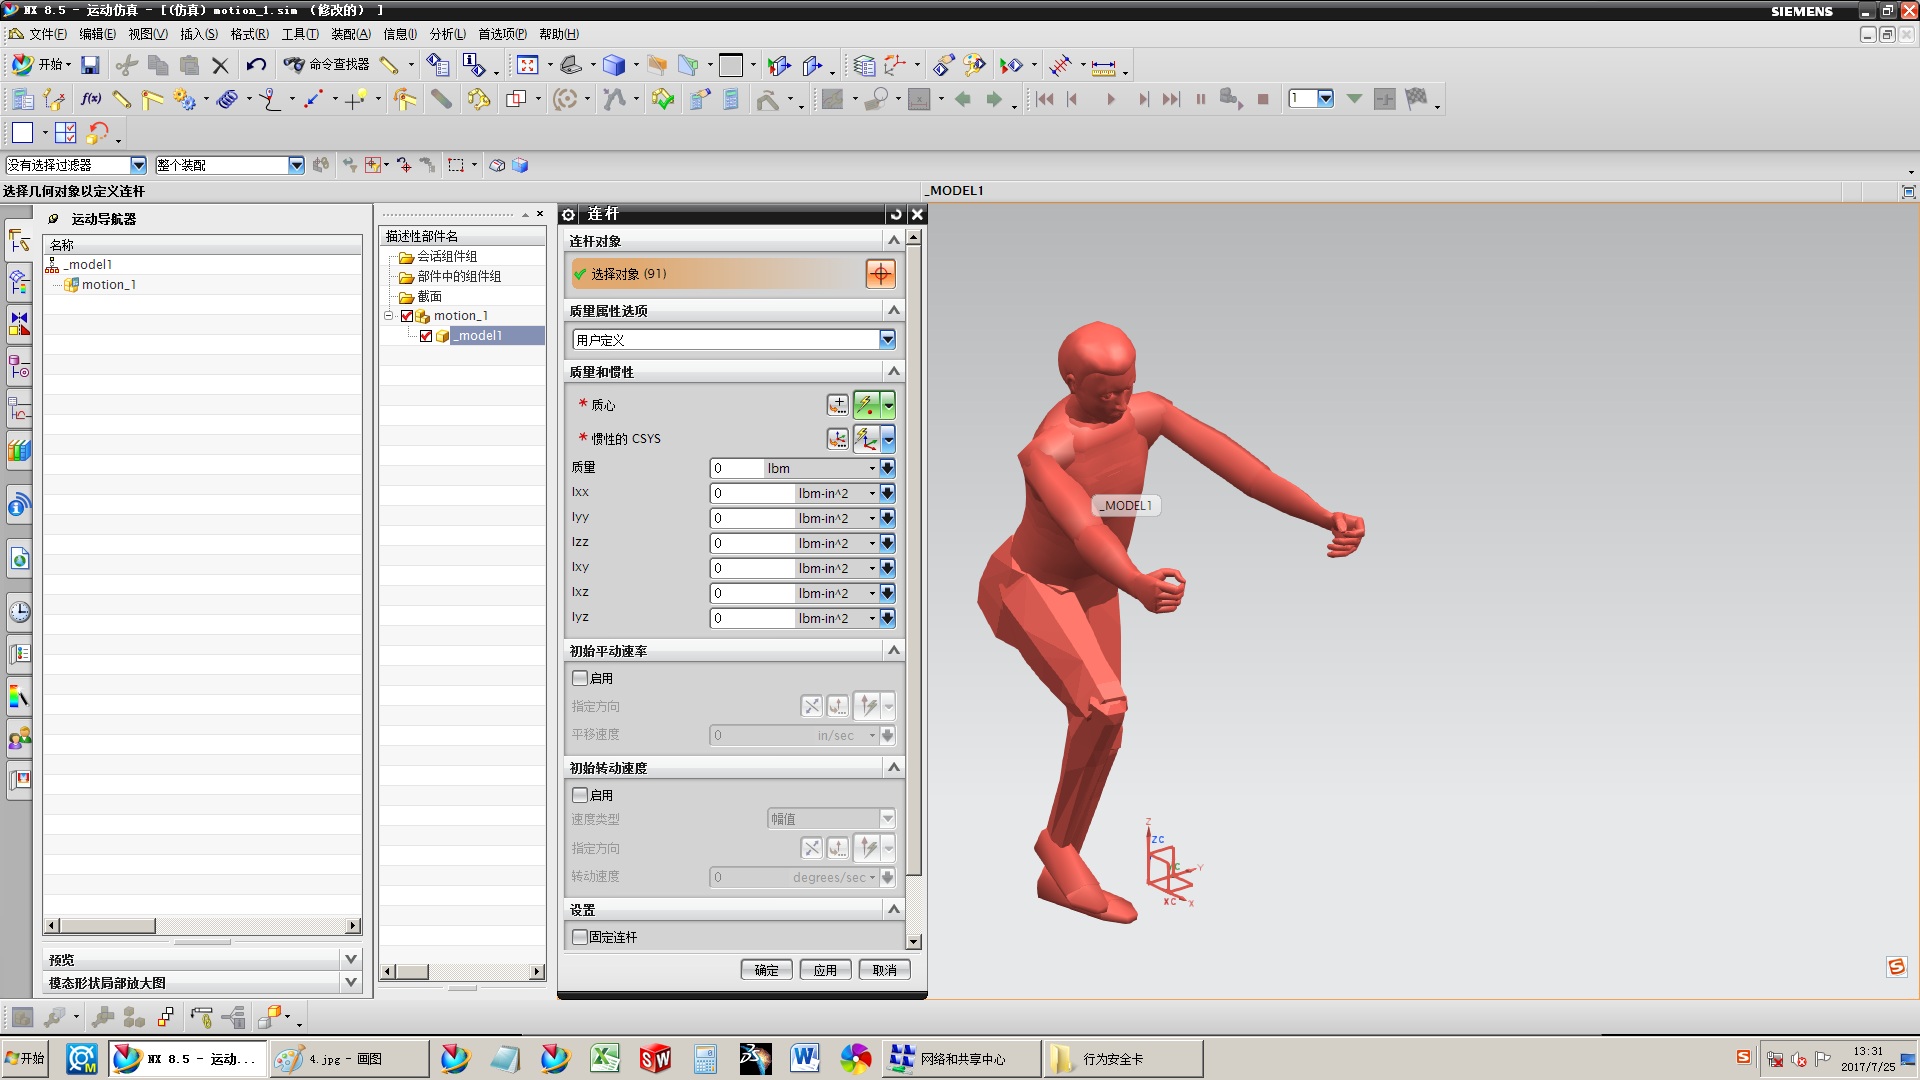Screen dimensions: 1920x1080
Task: Open the roles sidebar icon
Action: pos(19,740)
